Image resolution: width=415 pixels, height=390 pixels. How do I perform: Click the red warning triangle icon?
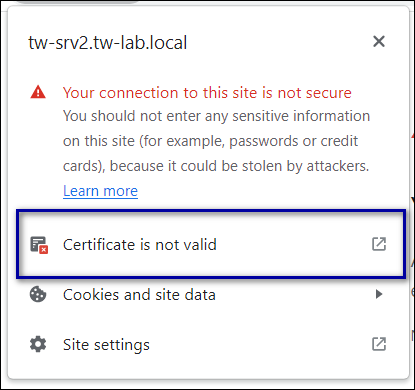click(x=38, y=92)
